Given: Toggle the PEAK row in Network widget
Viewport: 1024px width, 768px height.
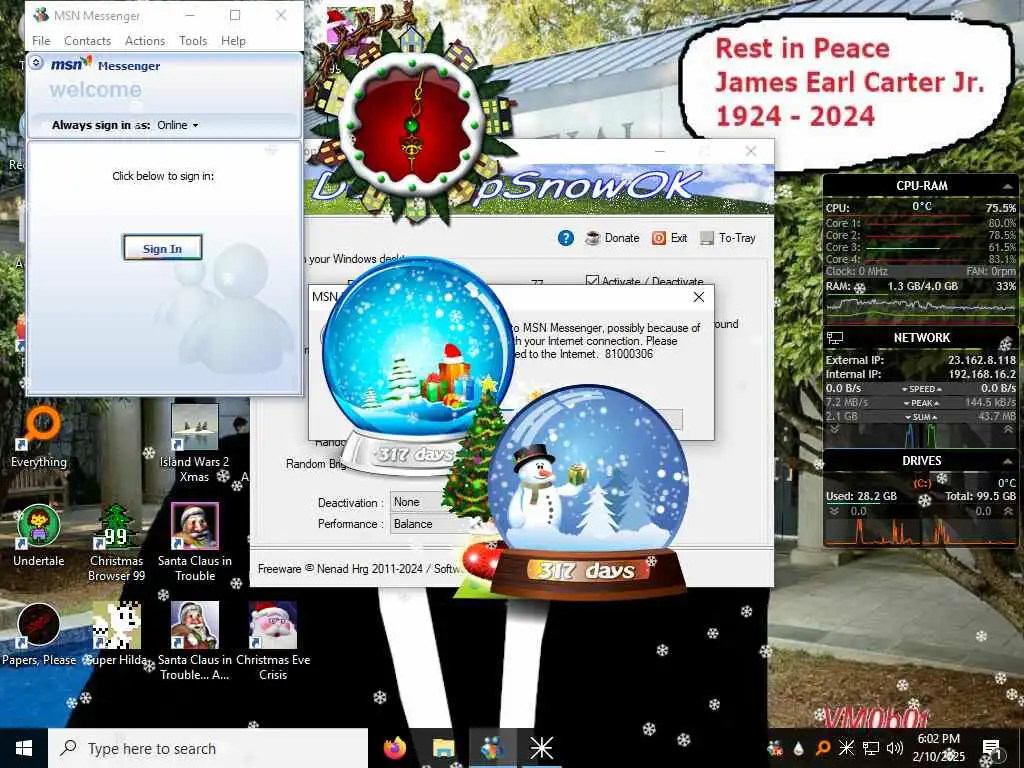Looking at the screenshot, I should (x=921, y=403).
